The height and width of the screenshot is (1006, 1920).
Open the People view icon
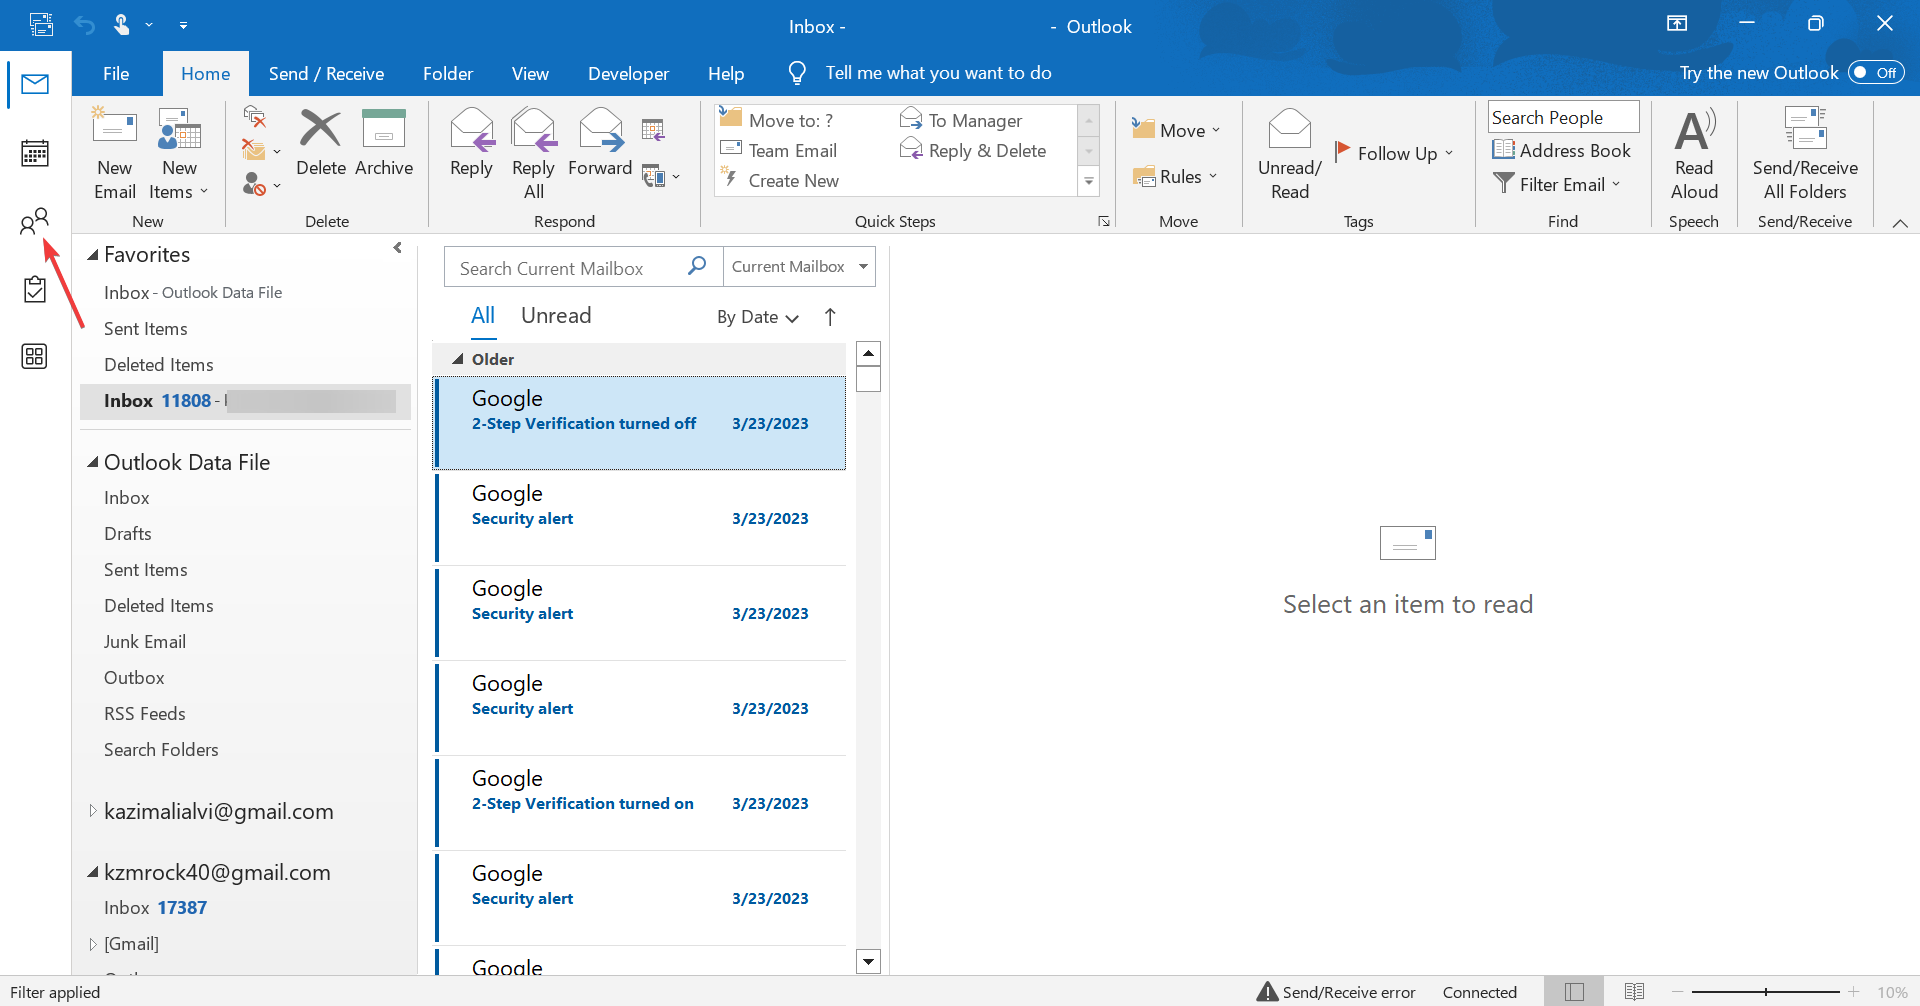[x=35, y=220]
